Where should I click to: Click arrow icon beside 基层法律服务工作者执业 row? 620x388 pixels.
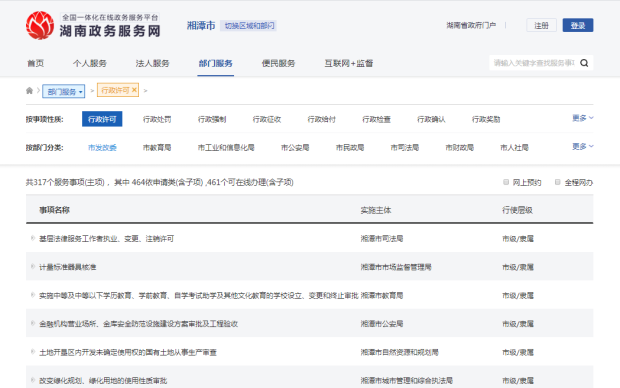click(x=33, y=238)
